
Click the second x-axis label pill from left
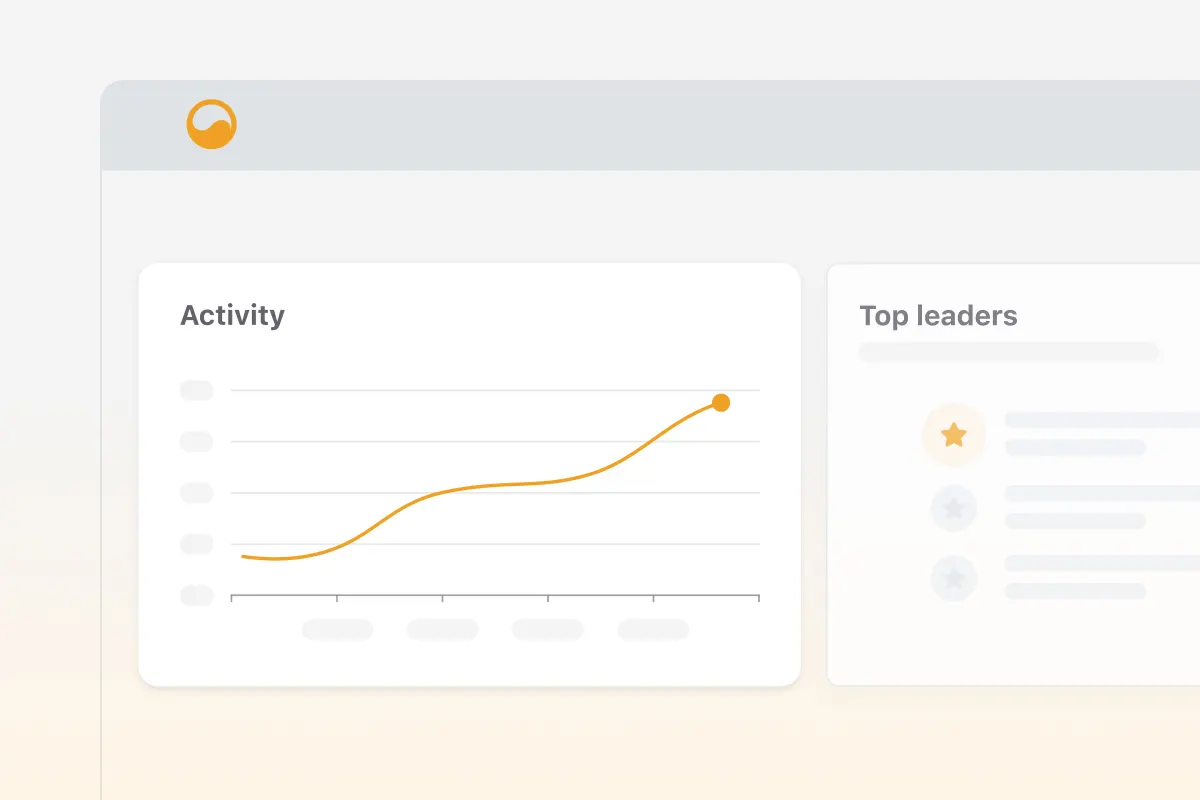click(442, 629)
